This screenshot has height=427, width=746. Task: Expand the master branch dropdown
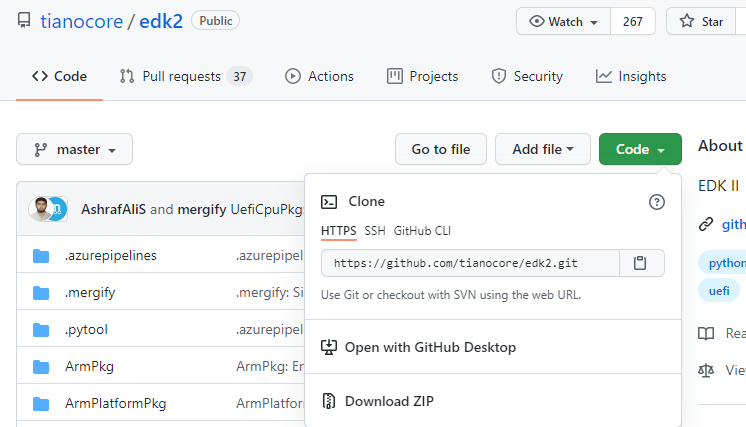pos(75,149)
